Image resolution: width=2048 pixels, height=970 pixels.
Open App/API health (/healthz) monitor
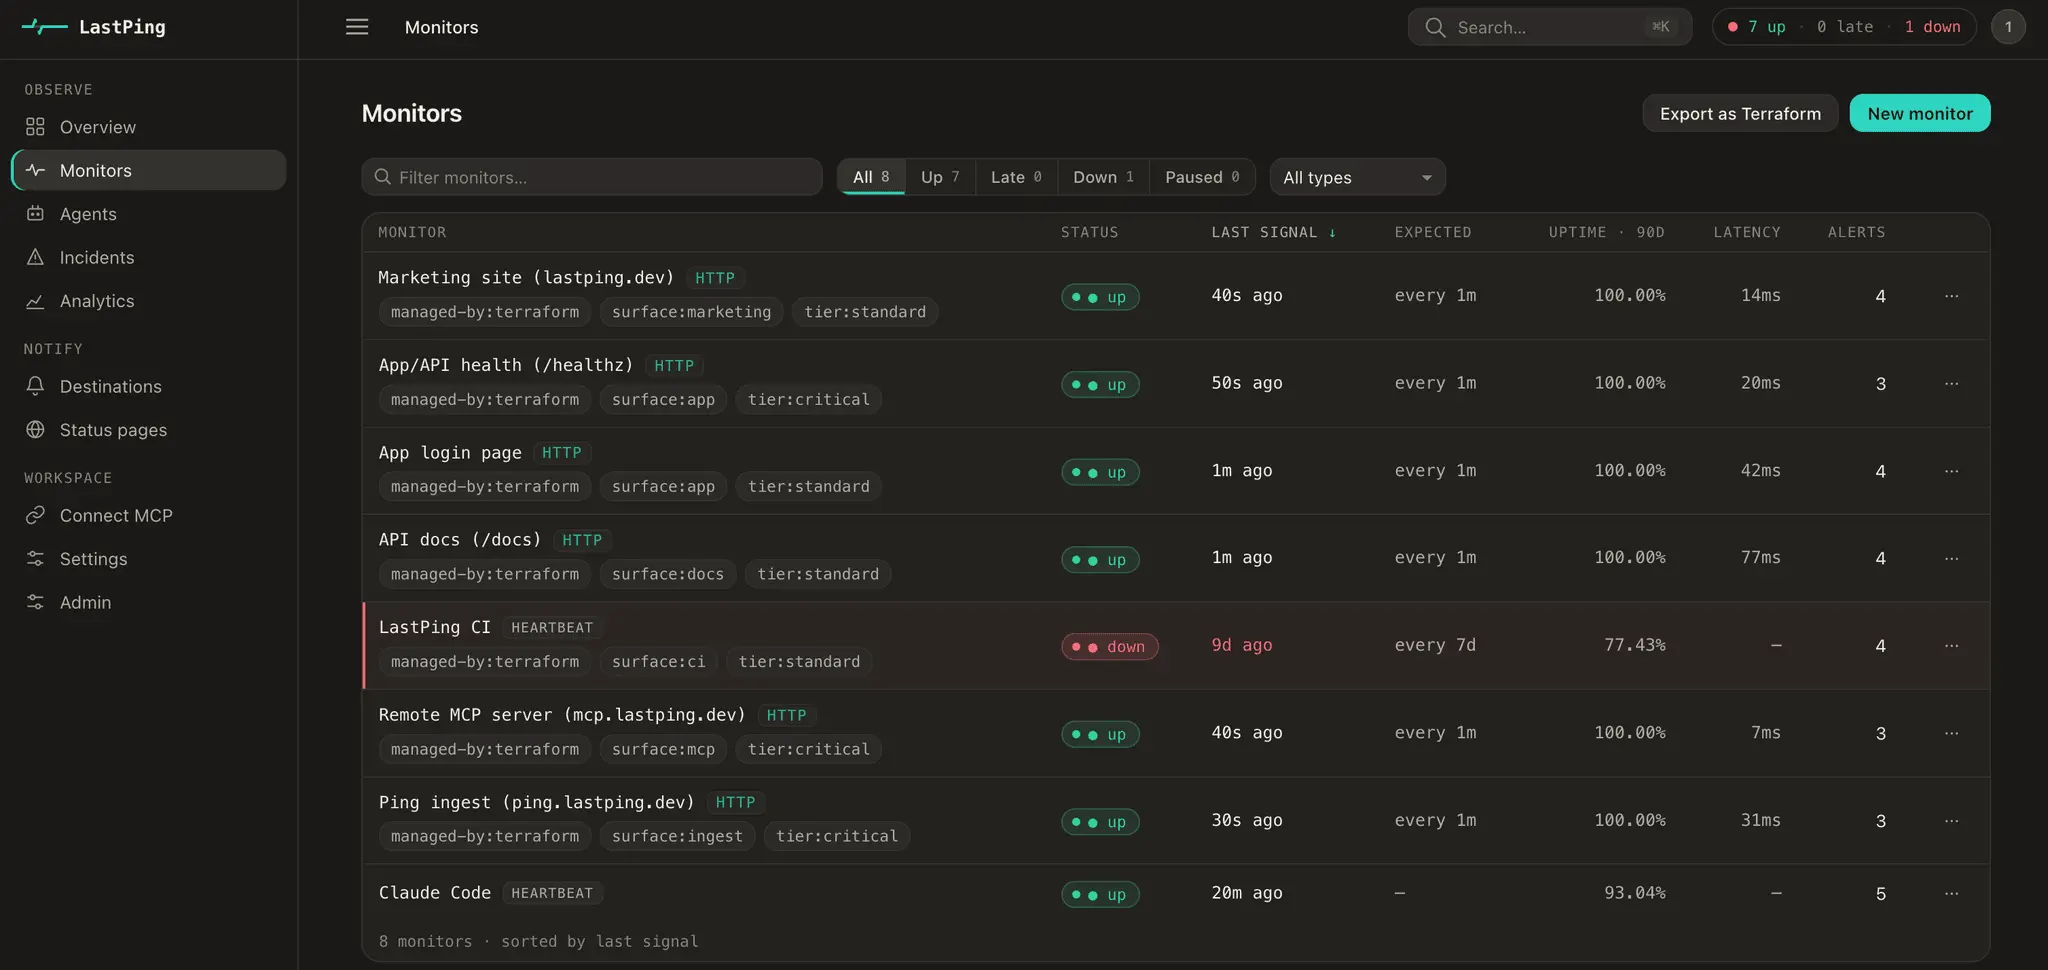506,365
